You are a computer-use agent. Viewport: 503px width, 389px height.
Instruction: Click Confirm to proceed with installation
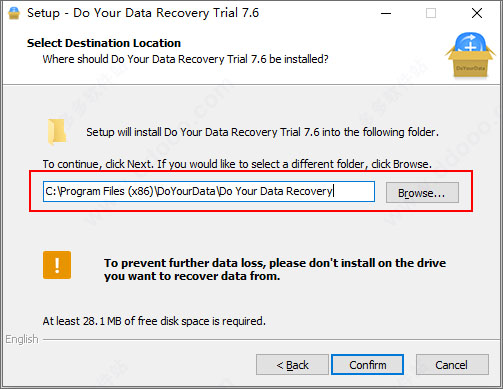[367, 365]
